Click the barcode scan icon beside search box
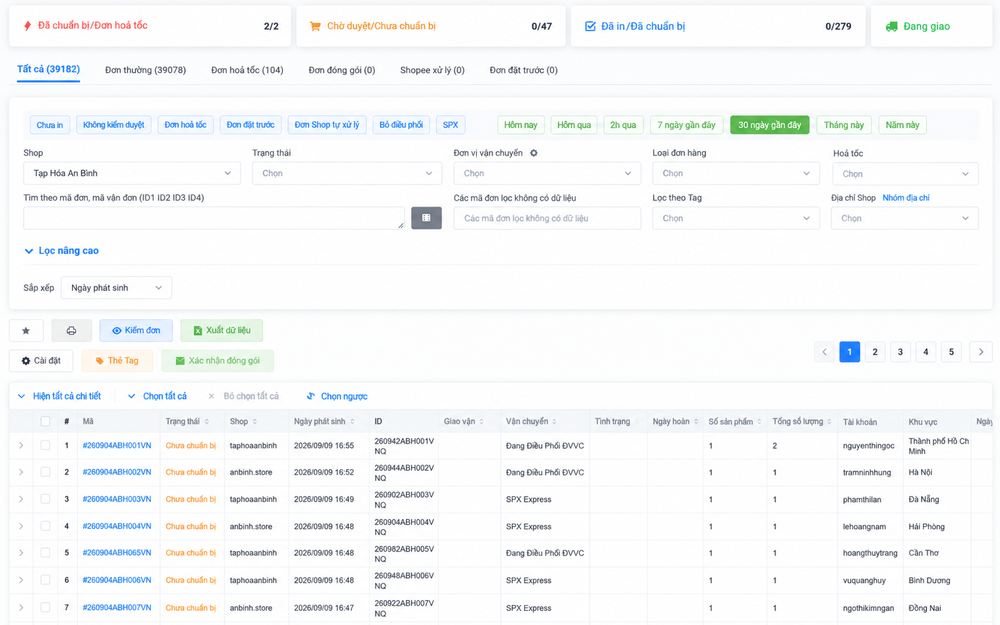 click(x=427, y=218)
